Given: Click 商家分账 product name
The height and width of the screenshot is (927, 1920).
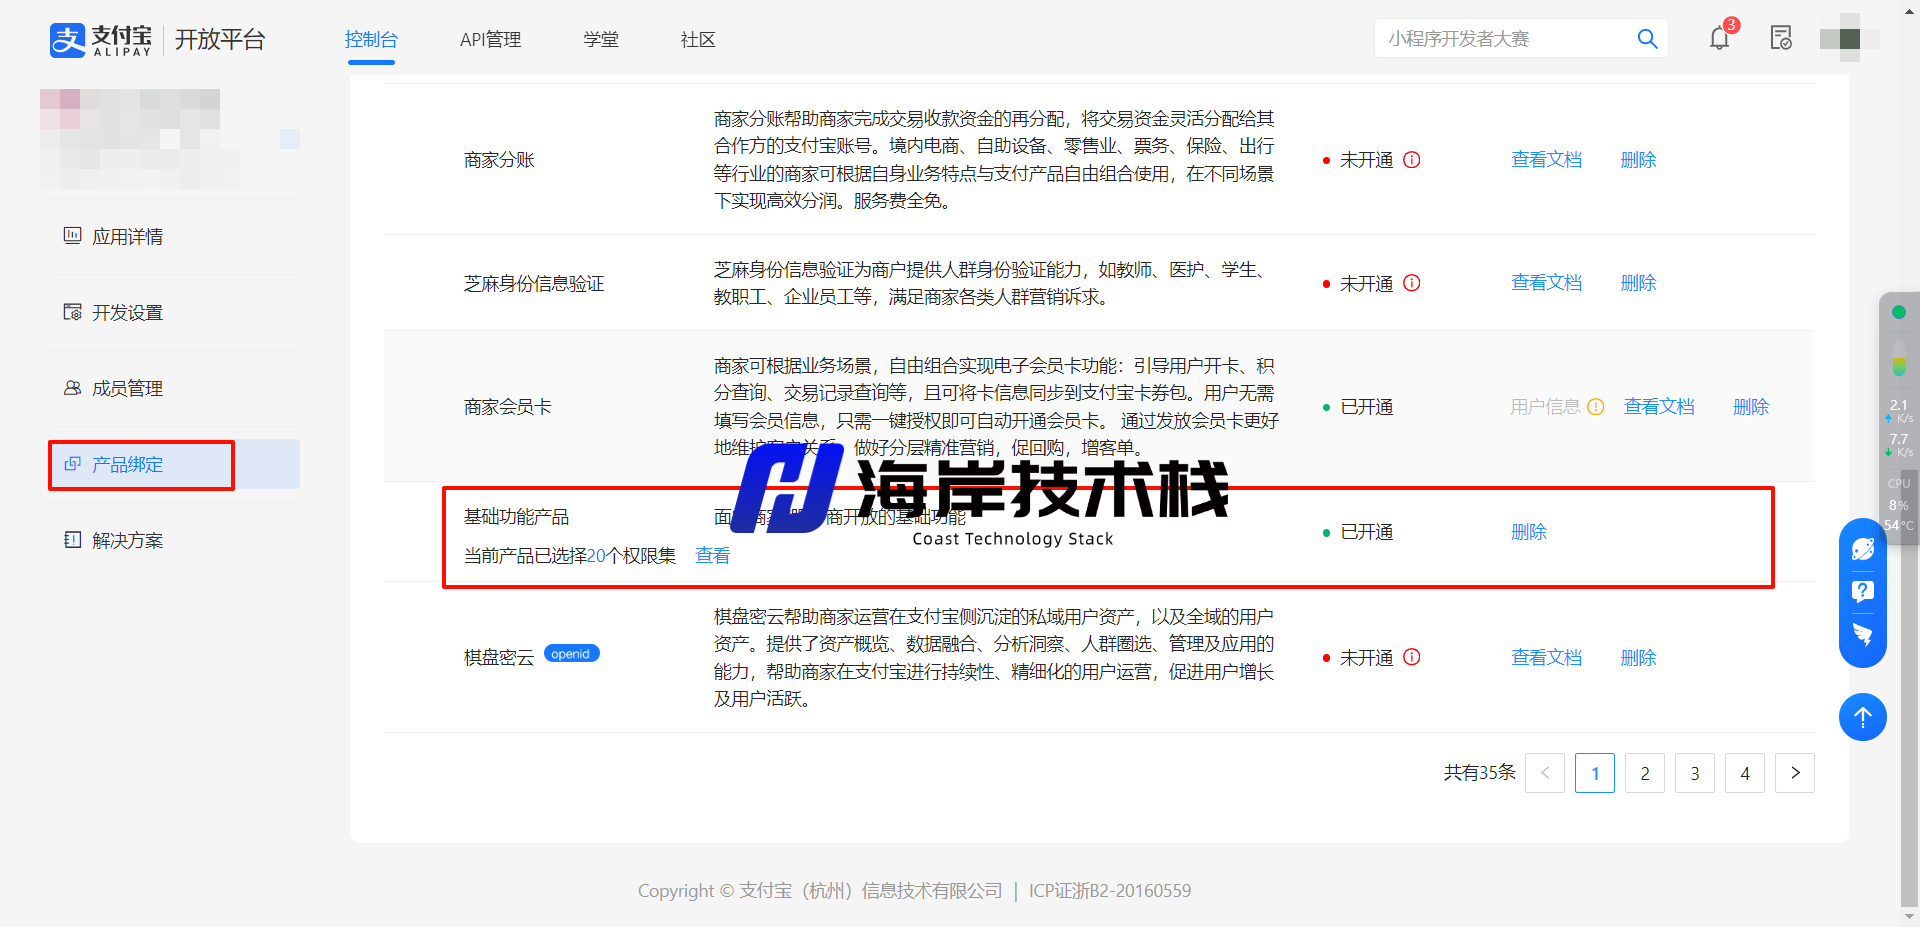Looking at the screenshot, I should (499, 160).
